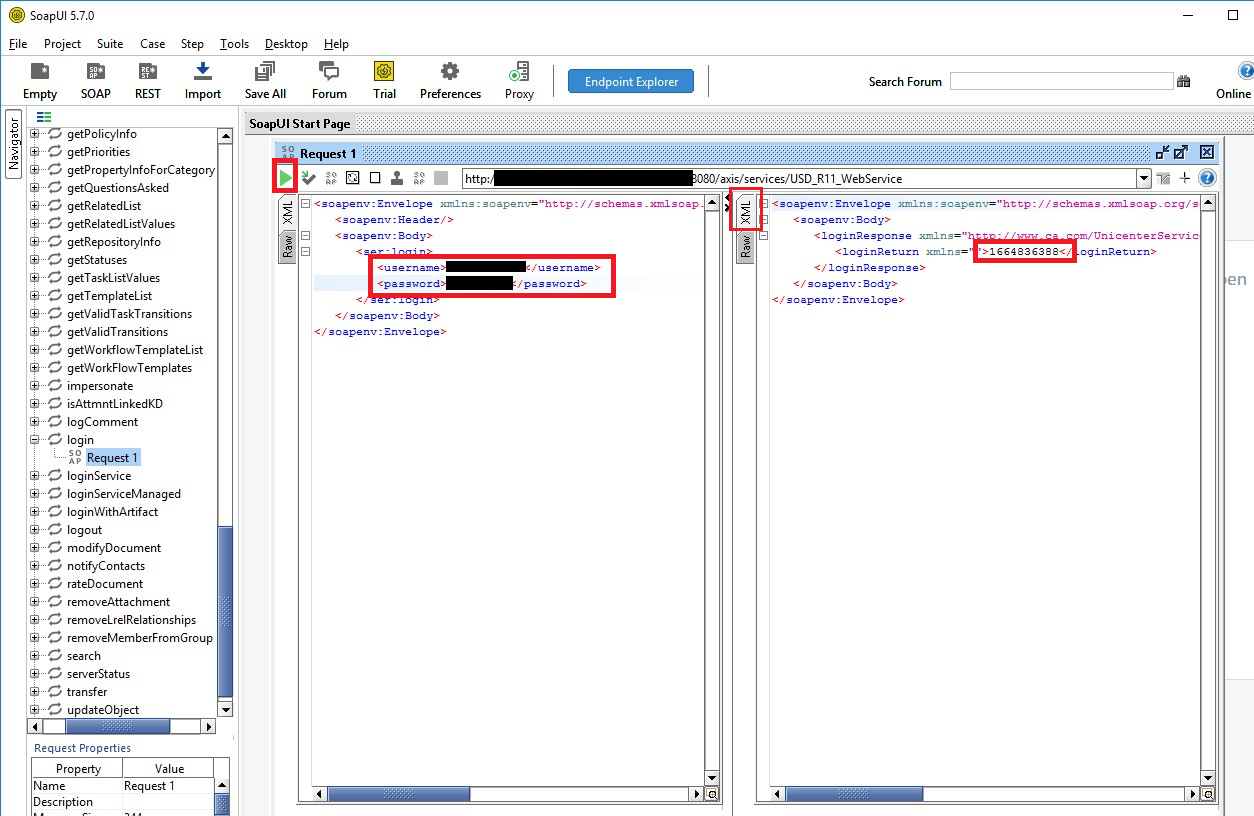Expand the updateObject tree node
Viewport: 1254px width, 816px height.
point(35,710)
